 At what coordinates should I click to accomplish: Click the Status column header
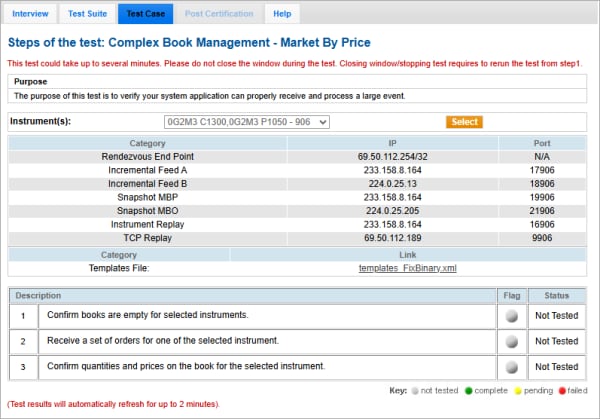pos(557,296)
